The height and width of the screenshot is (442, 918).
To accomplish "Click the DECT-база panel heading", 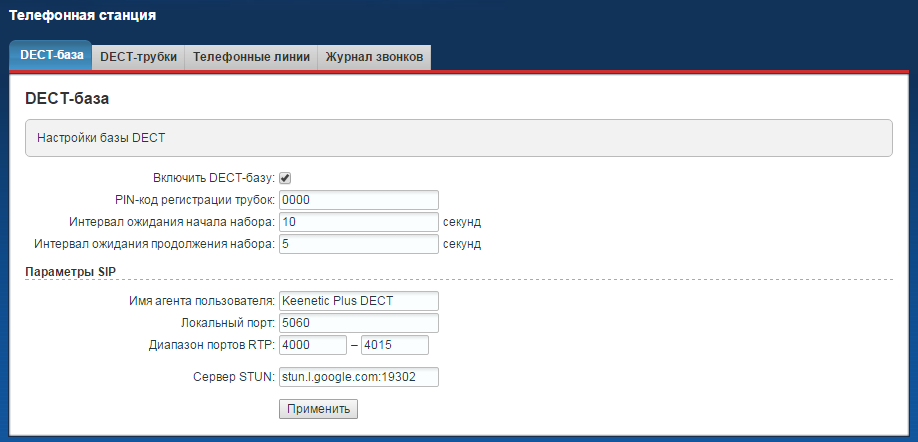I will [x=66, y=100].
